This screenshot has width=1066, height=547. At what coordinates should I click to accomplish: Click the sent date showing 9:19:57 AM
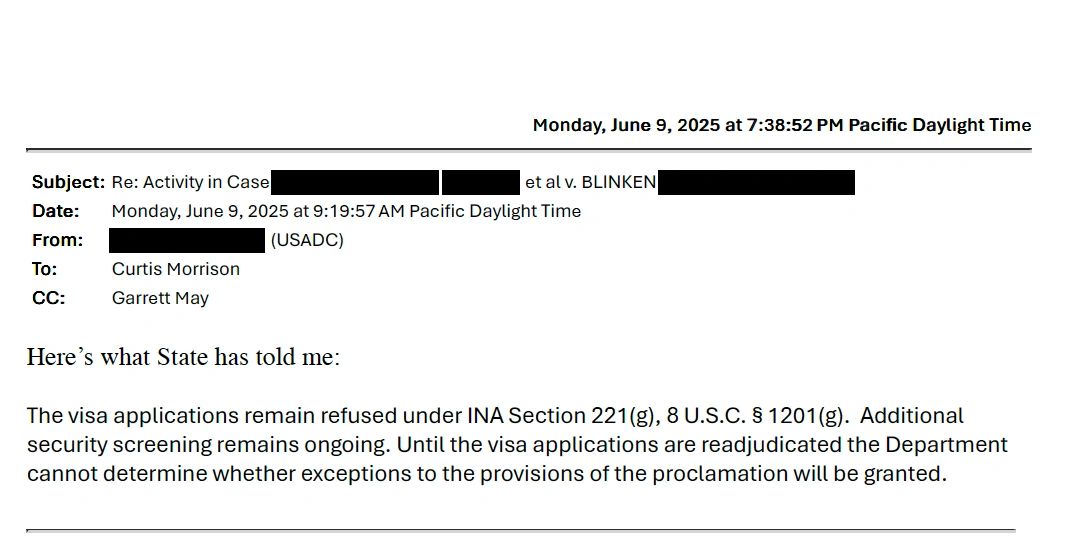[x=346, y=211]
